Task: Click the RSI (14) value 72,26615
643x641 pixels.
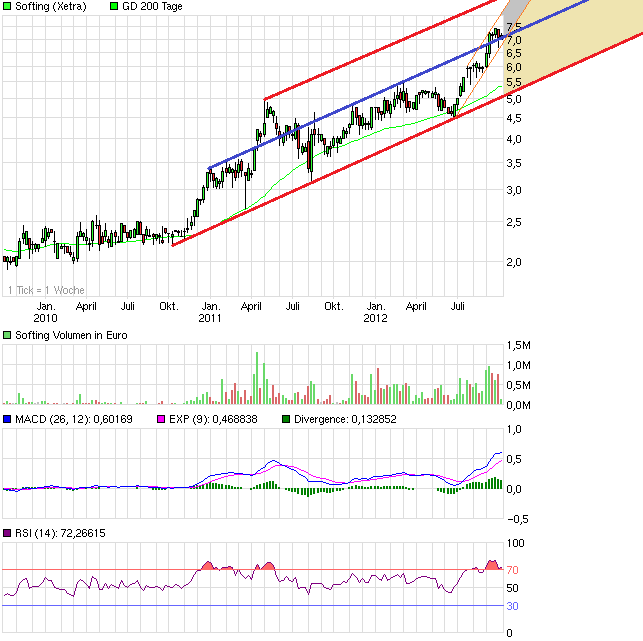Action: click(83, 534)
